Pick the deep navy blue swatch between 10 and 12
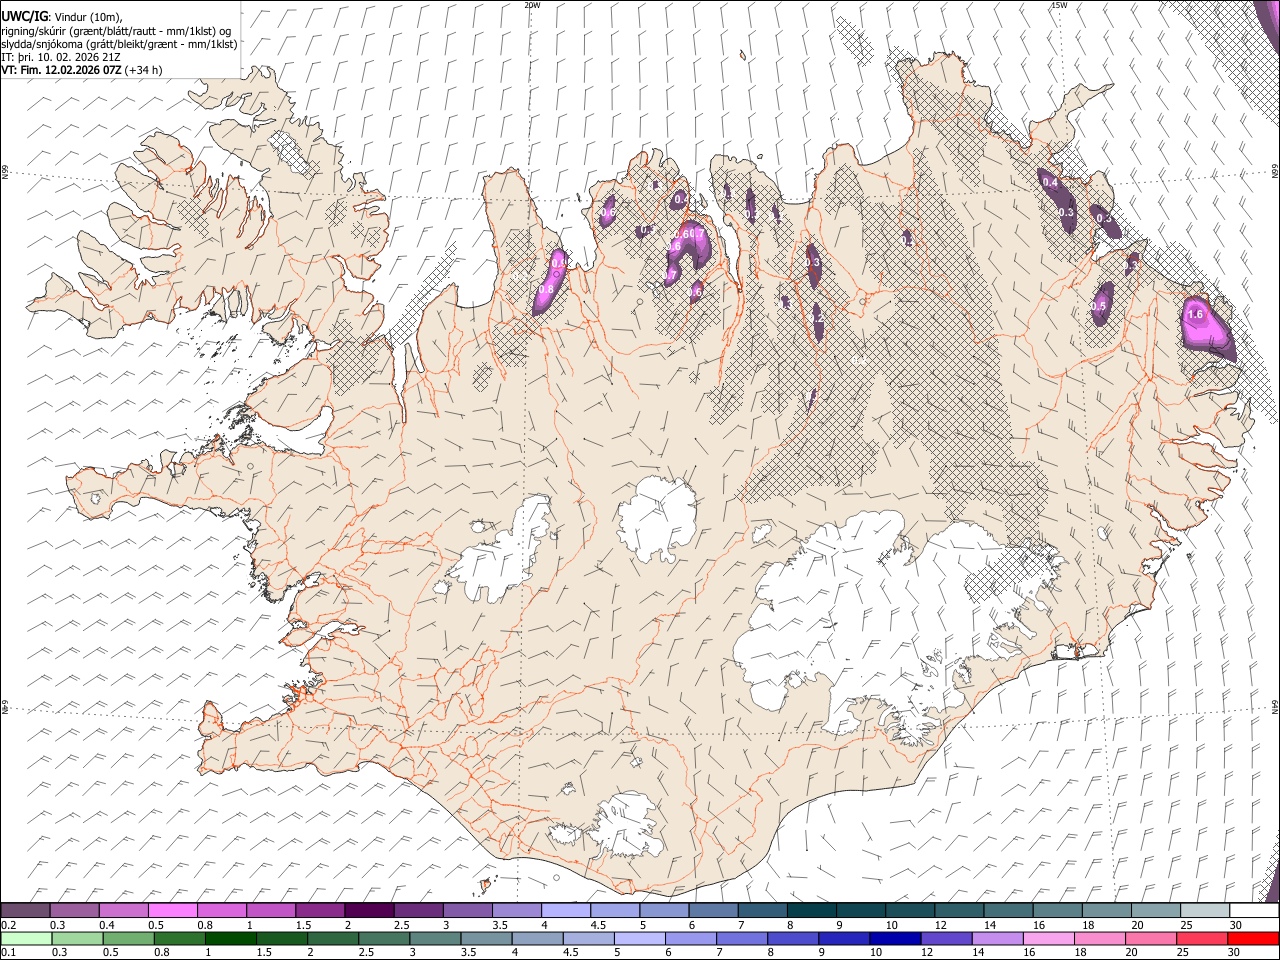Image resolution: width=1280 pixels, height=960 pixels. pyautogui.click(x=894, y=939)
